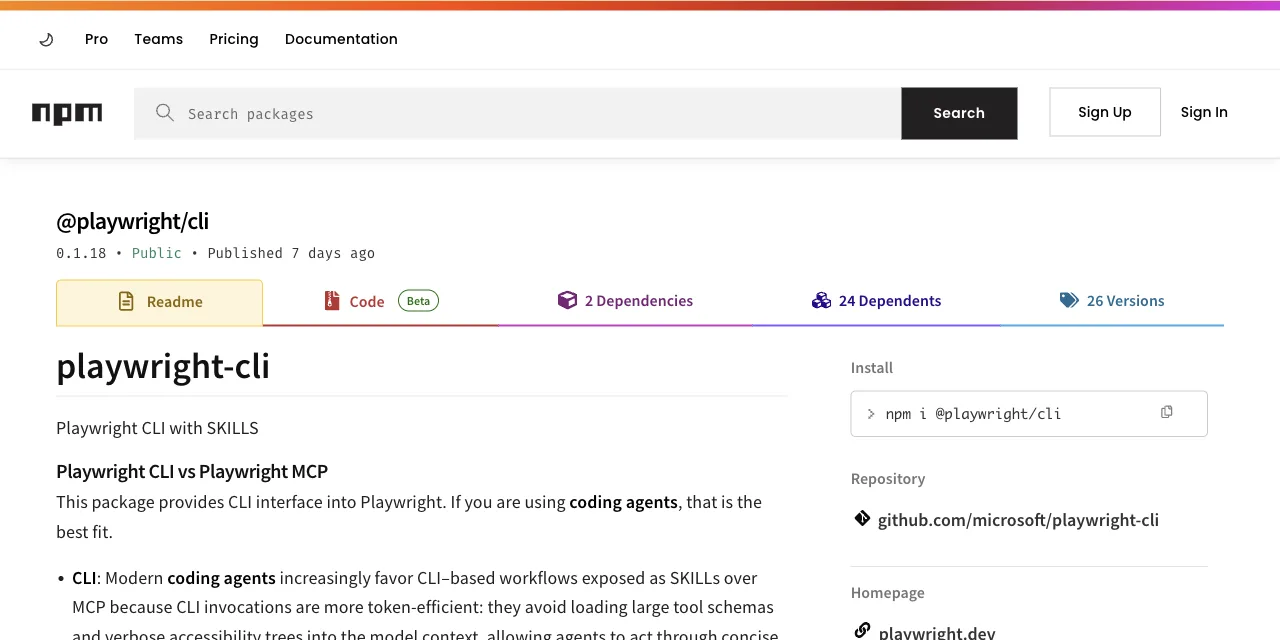Open github.com/microsoft/playwright-cli repository link

coord(1018,520)
